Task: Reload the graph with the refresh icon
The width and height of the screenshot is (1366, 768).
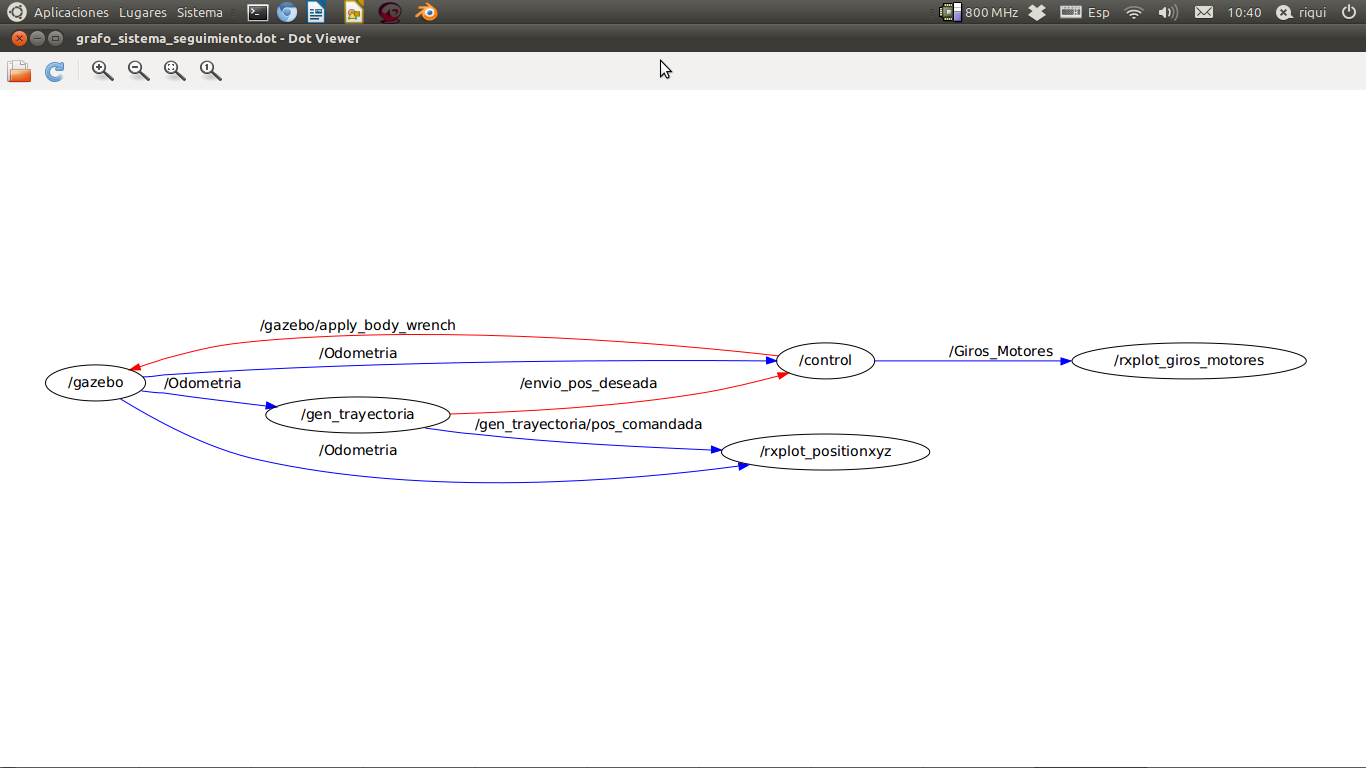Action: (x=55, y=71)
